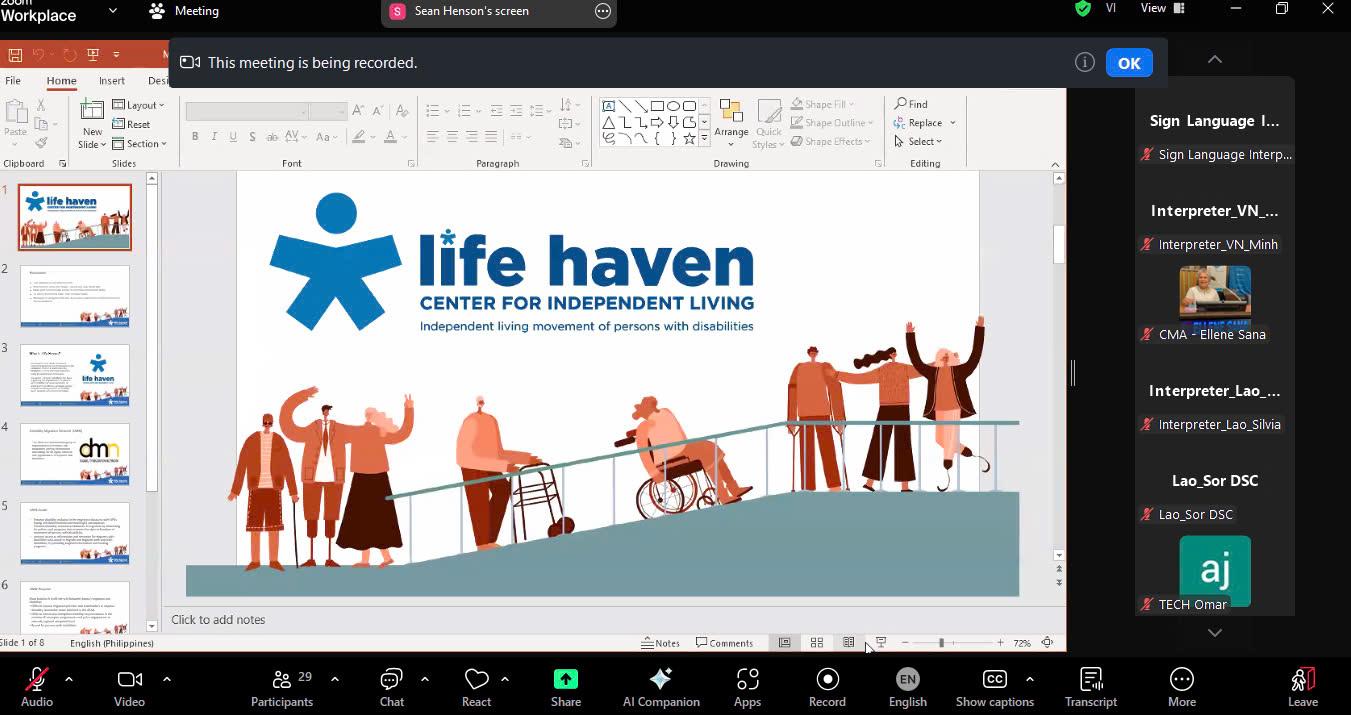Viewport: 1351px width, 715px height.
Task: Open the Zoom Workplace dropdown chevron
Action: 112,11
